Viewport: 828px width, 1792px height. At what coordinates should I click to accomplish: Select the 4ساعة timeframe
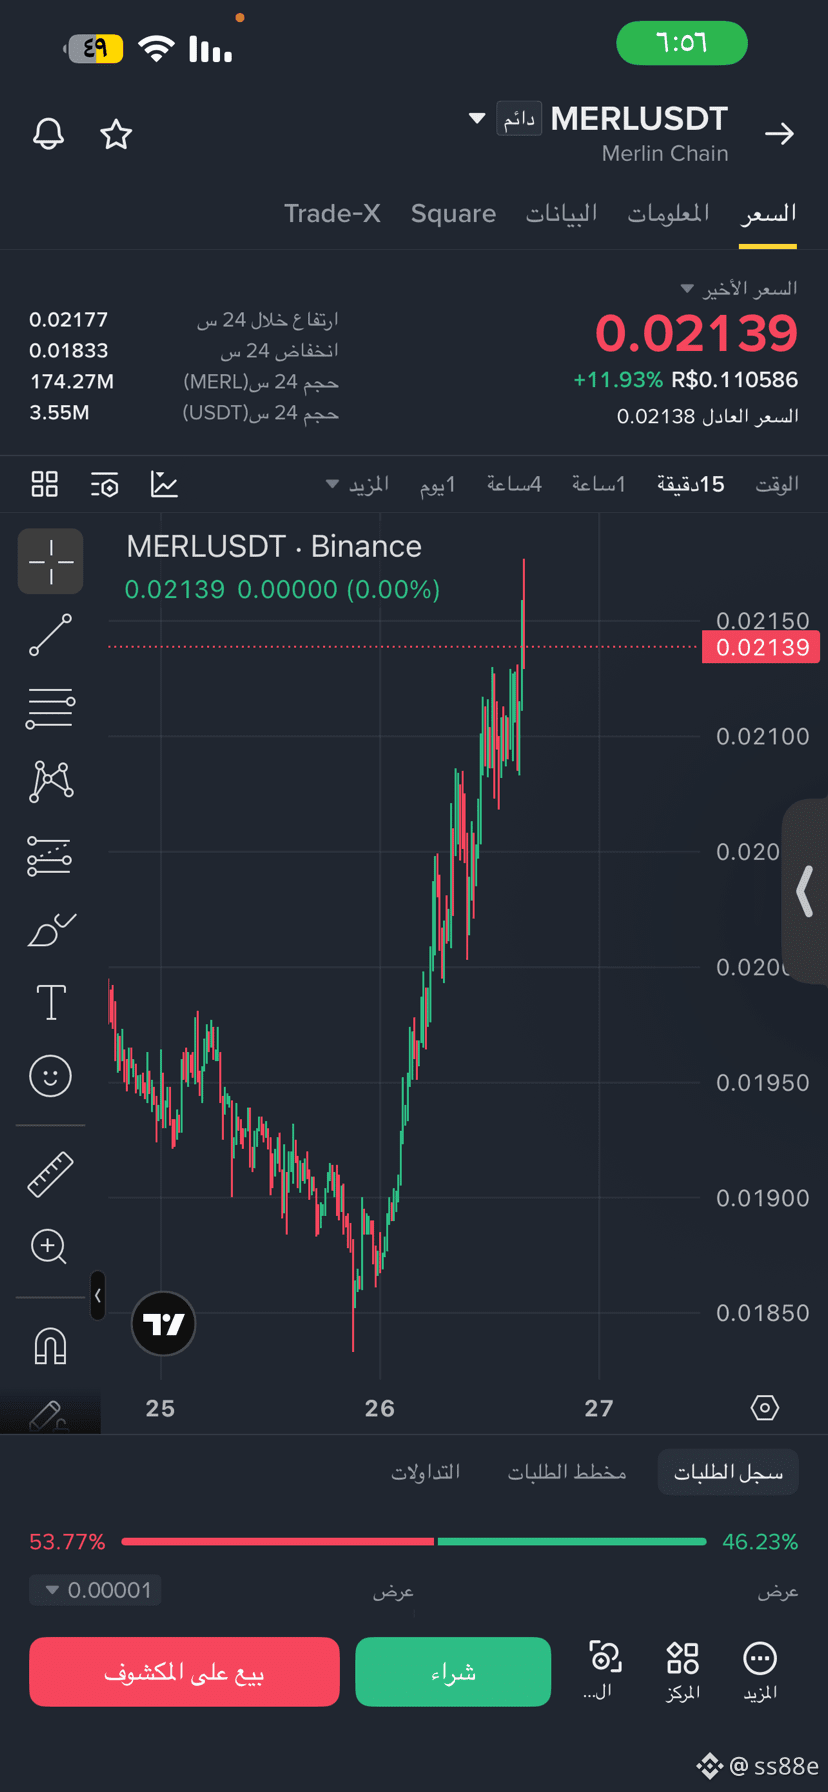coord(514,485)
